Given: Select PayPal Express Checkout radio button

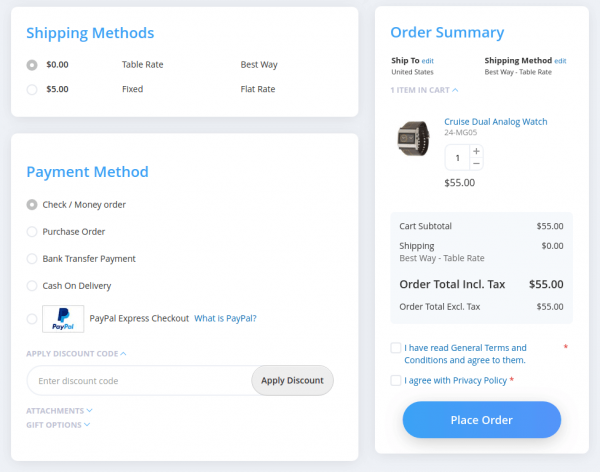Looking at the screenshot, I should (x=32, y=319).
